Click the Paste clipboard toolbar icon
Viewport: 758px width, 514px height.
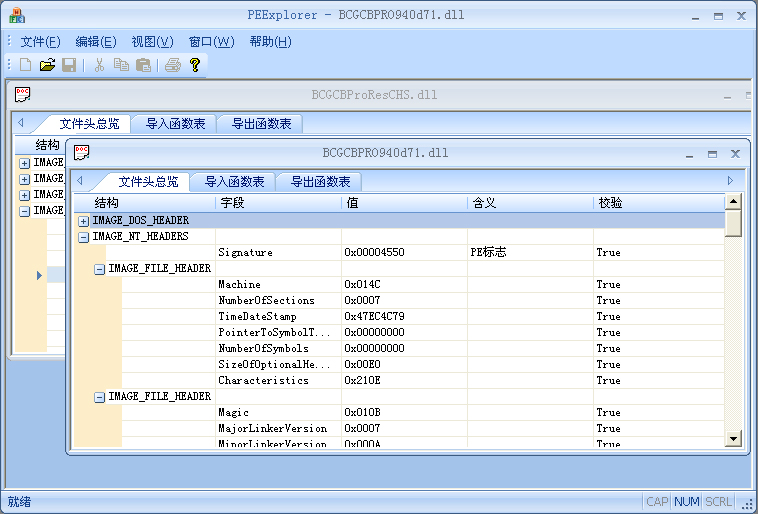coord(143,65)
